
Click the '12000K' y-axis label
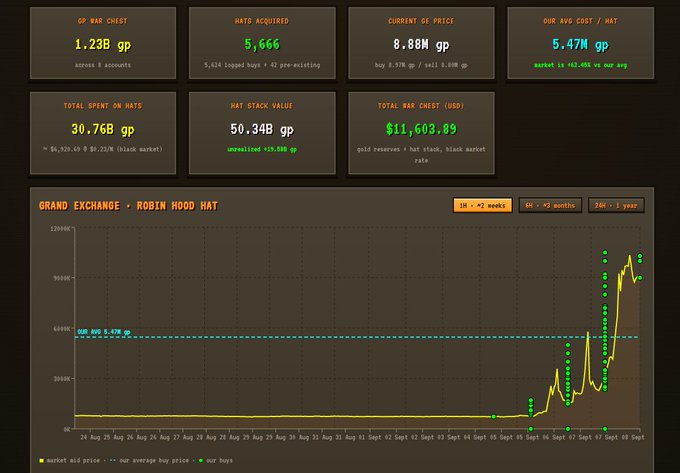60,228
